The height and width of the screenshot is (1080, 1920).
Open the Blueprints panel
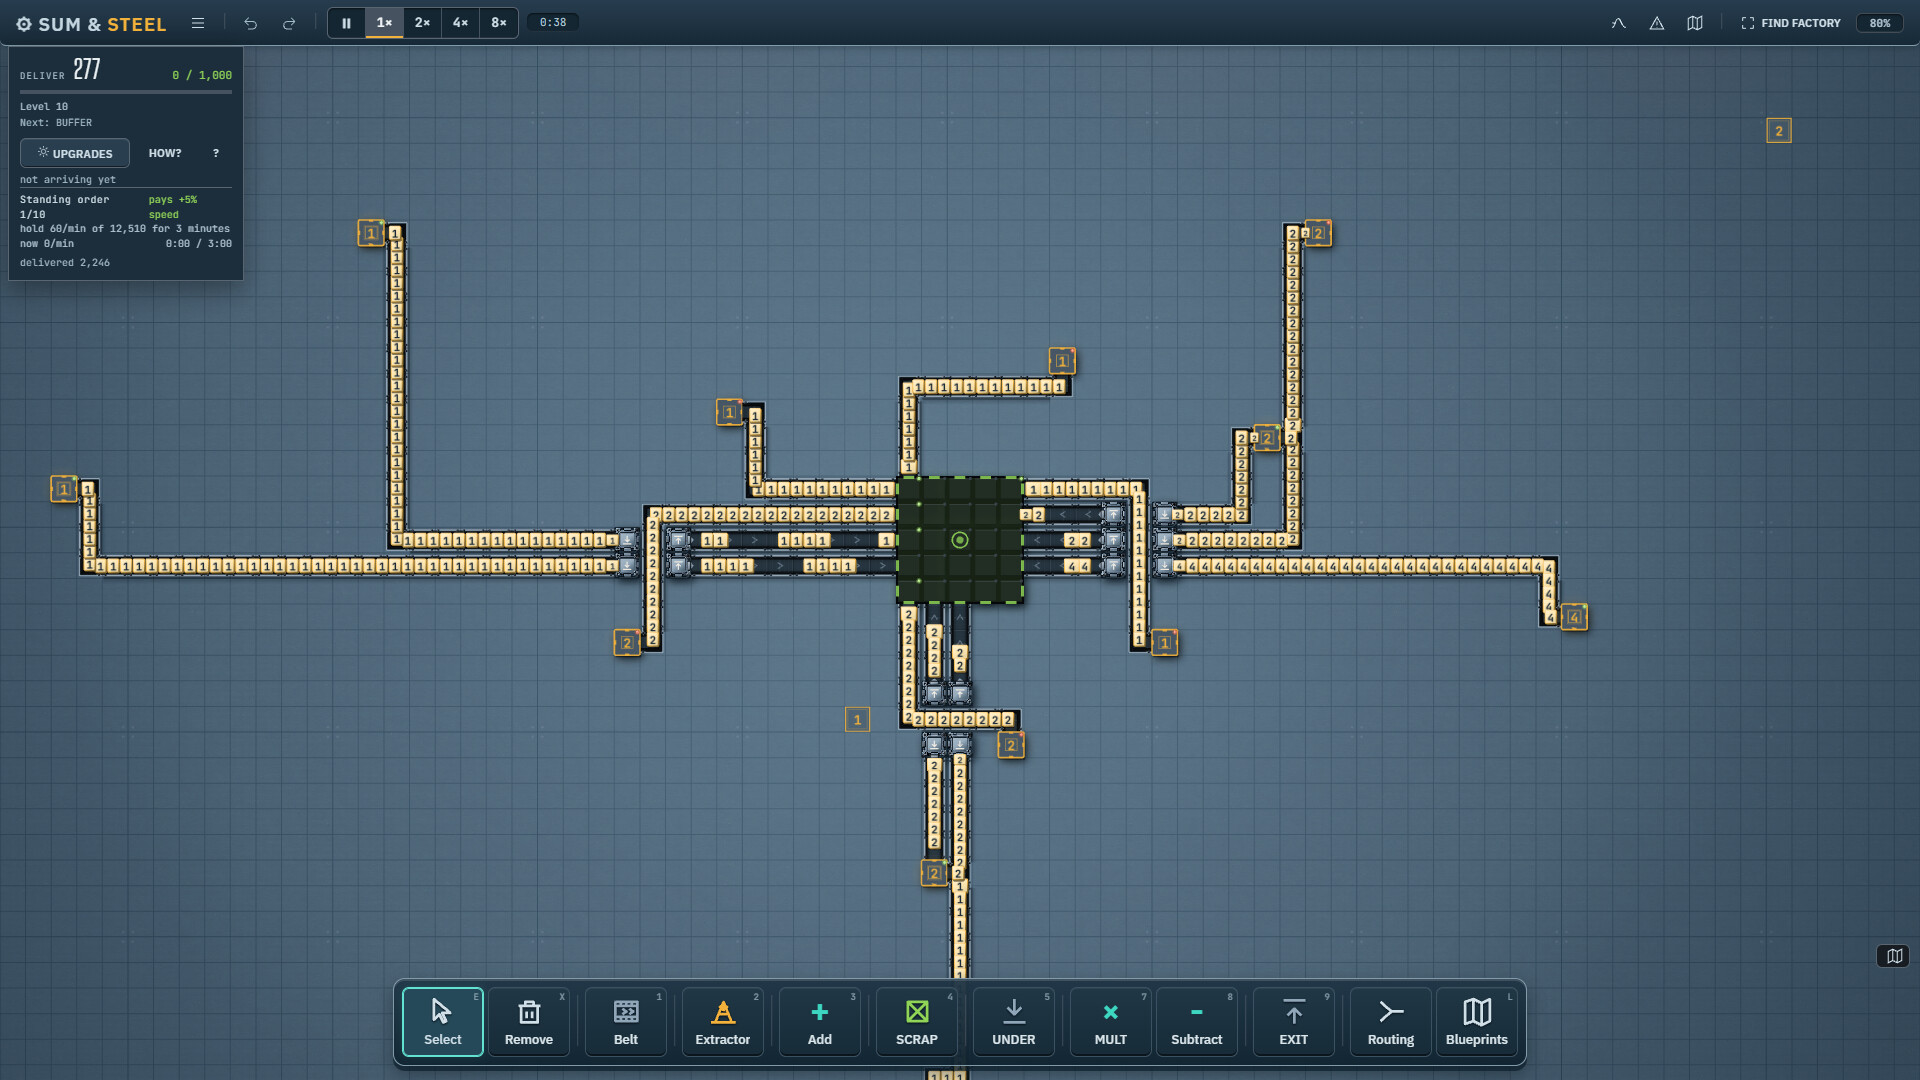click(1477, 1022)
